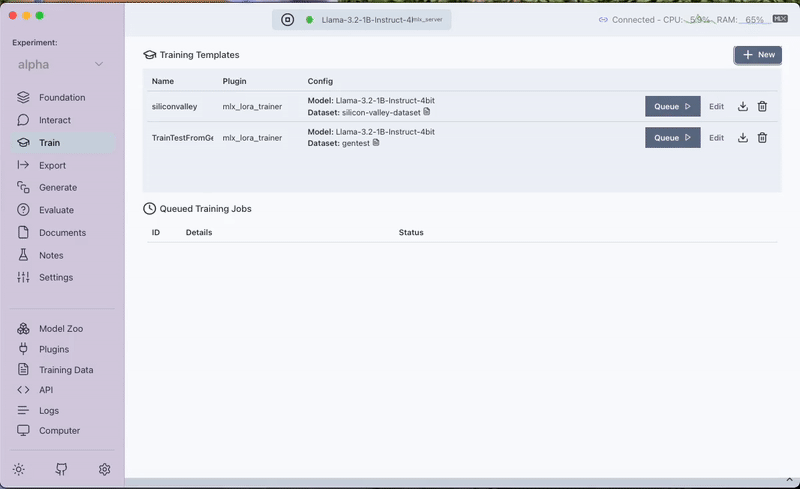The width and height of the screenshot is (800, 489).
Task: Go to the Evaluate section
Action: [x=56, y=210]
